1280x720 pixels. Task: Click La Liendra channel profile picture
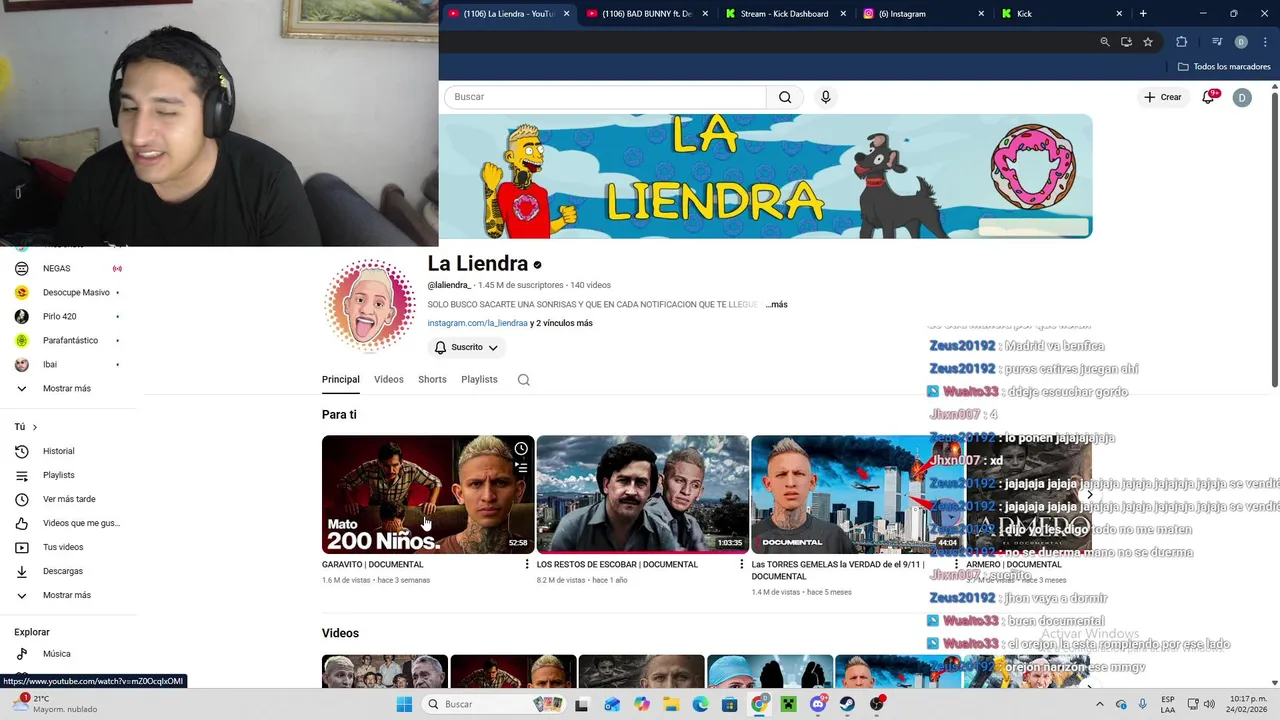[369, 304]
